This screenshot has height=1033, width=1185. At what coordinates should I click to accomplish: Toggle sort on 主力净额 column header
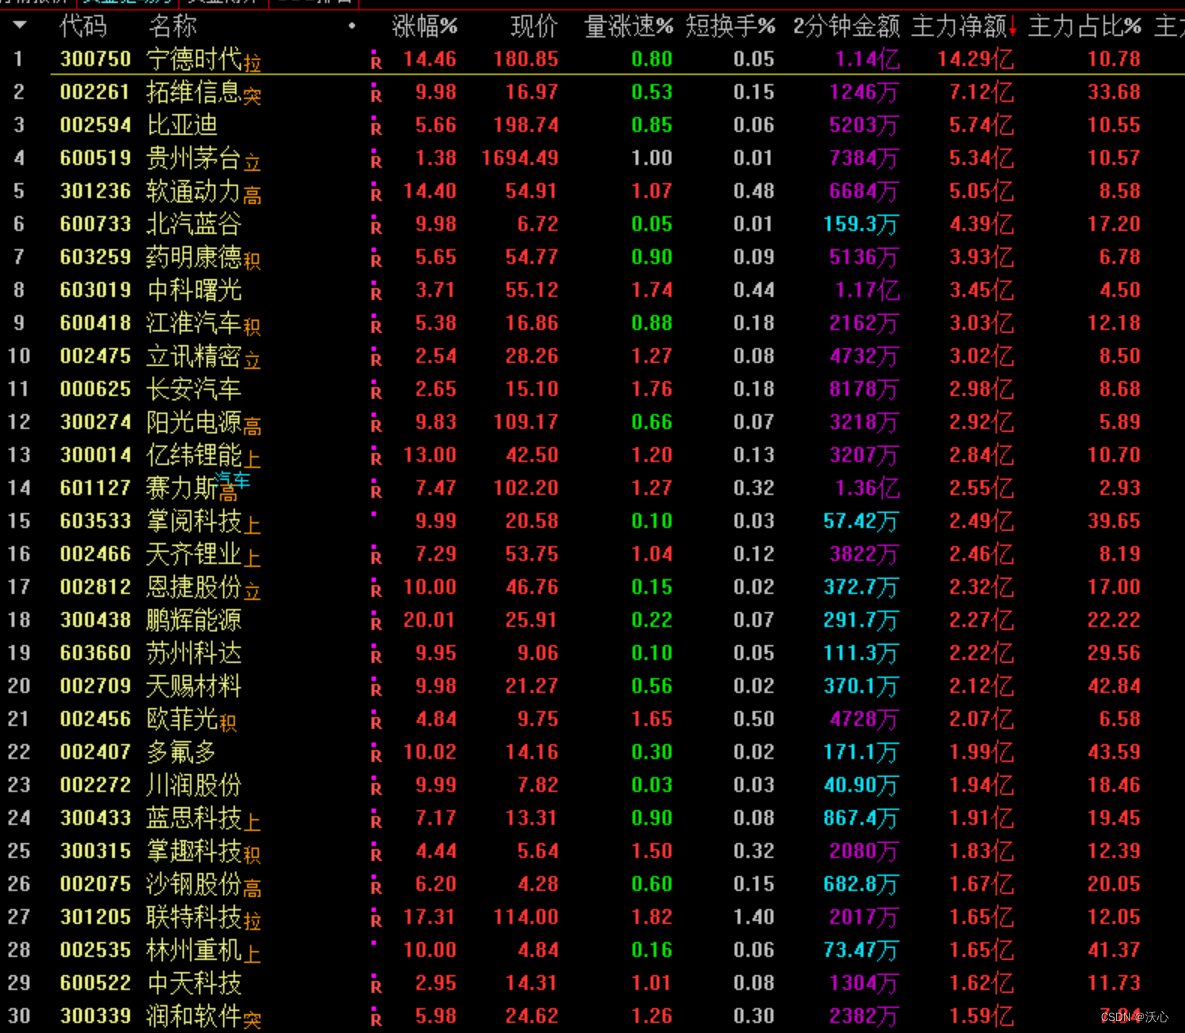click(x=964, y=26)
